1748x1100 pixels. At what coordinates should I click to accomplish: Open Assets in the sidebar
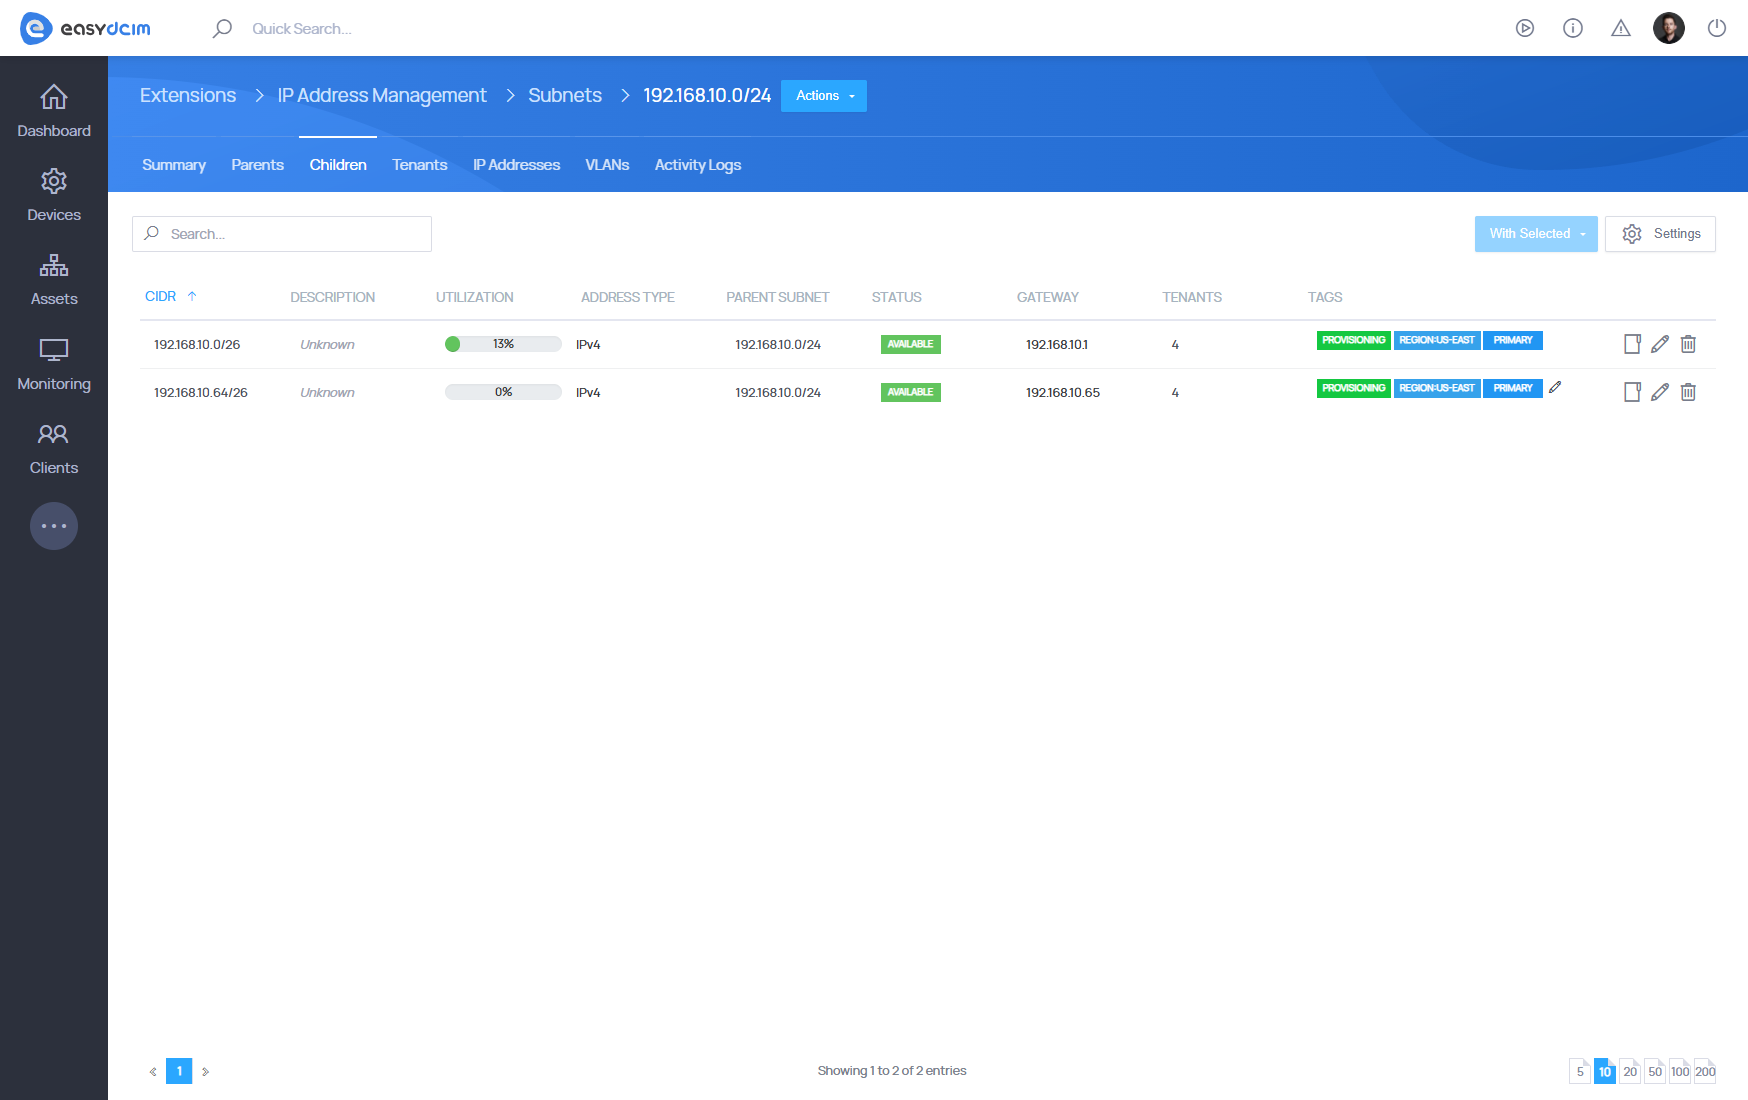54,279
